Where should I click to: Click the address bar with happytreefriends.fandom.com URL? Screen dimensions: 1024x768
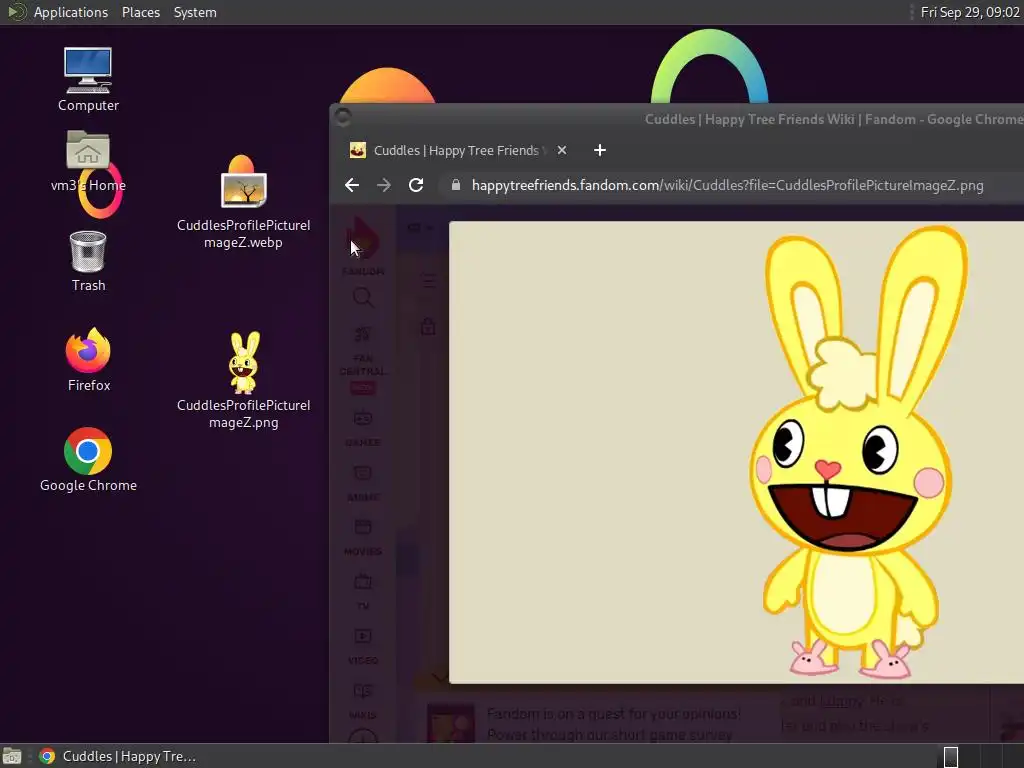(x=727, y=185)
